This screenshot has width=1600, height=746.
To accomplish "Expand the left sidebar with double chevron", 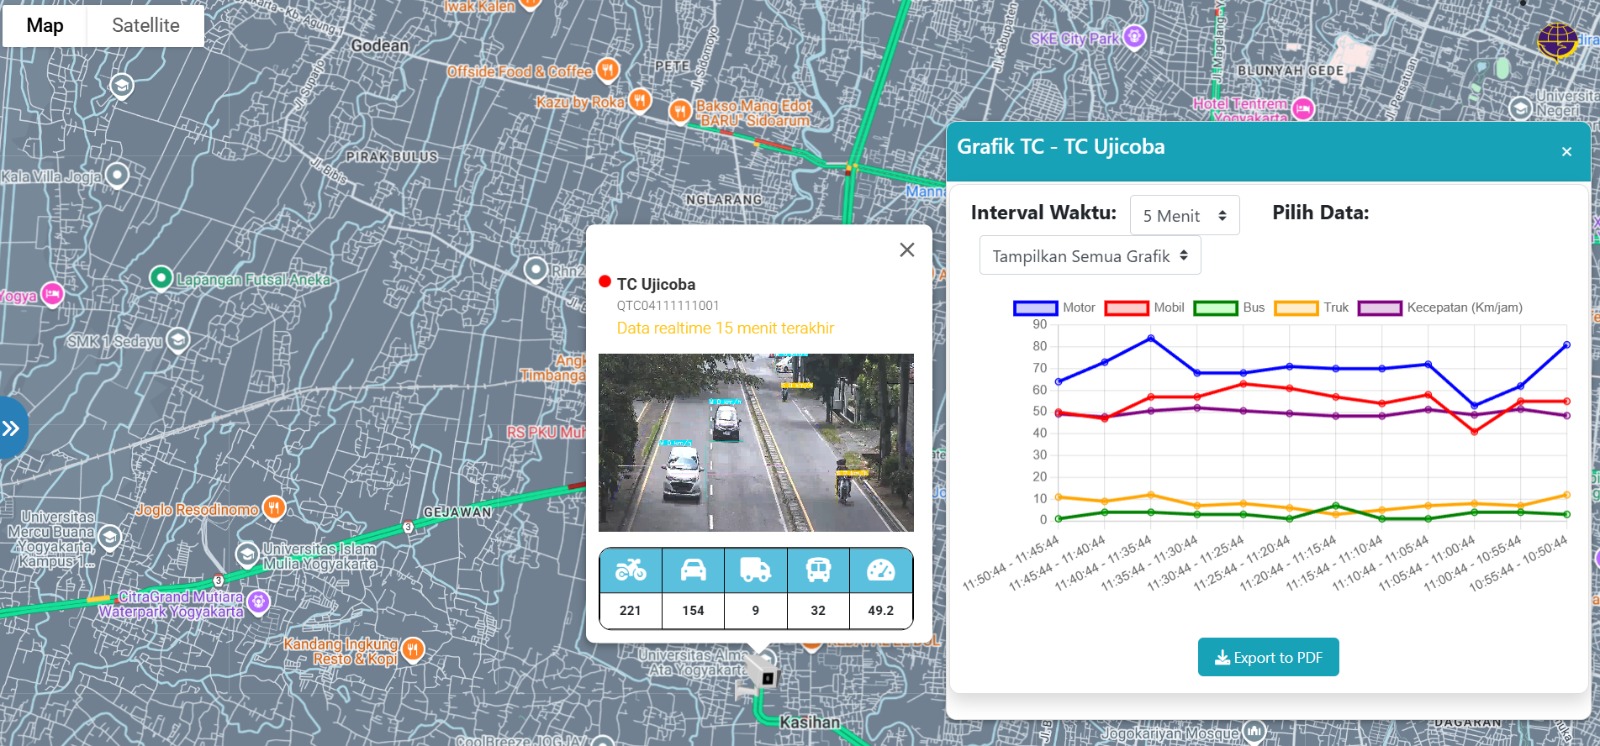I will click(x=11, y=429).
